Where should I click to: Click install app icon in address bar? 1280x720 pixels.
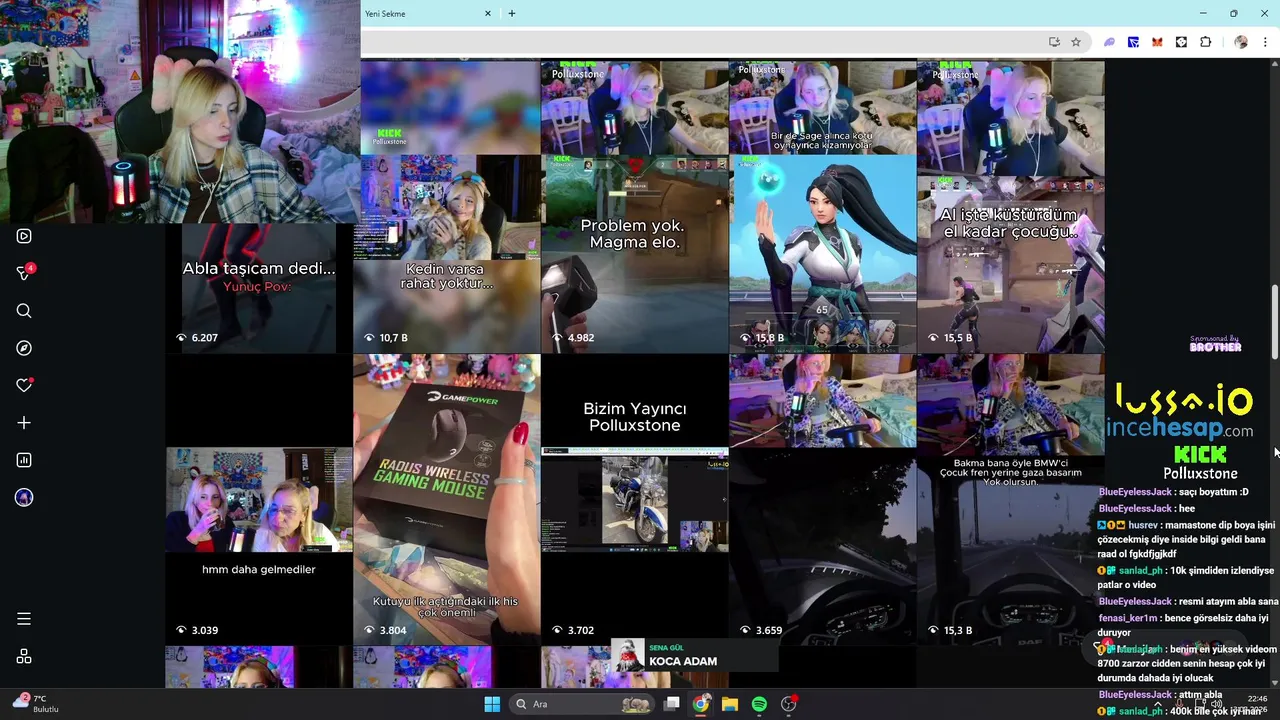(1054, 42)
